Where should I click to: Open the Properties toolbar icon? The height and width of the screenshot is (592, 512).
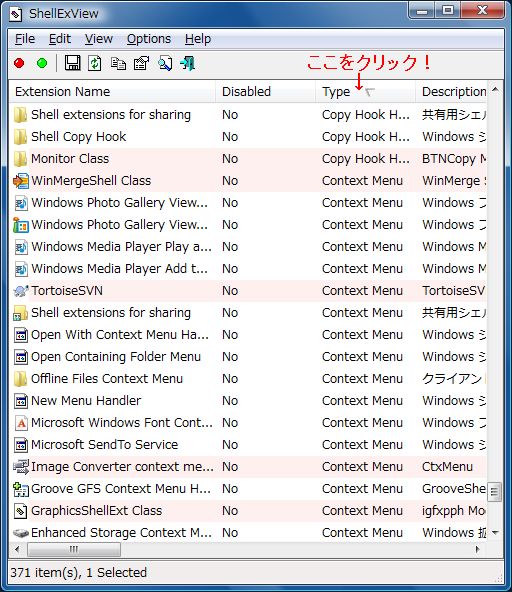[141, 63]
